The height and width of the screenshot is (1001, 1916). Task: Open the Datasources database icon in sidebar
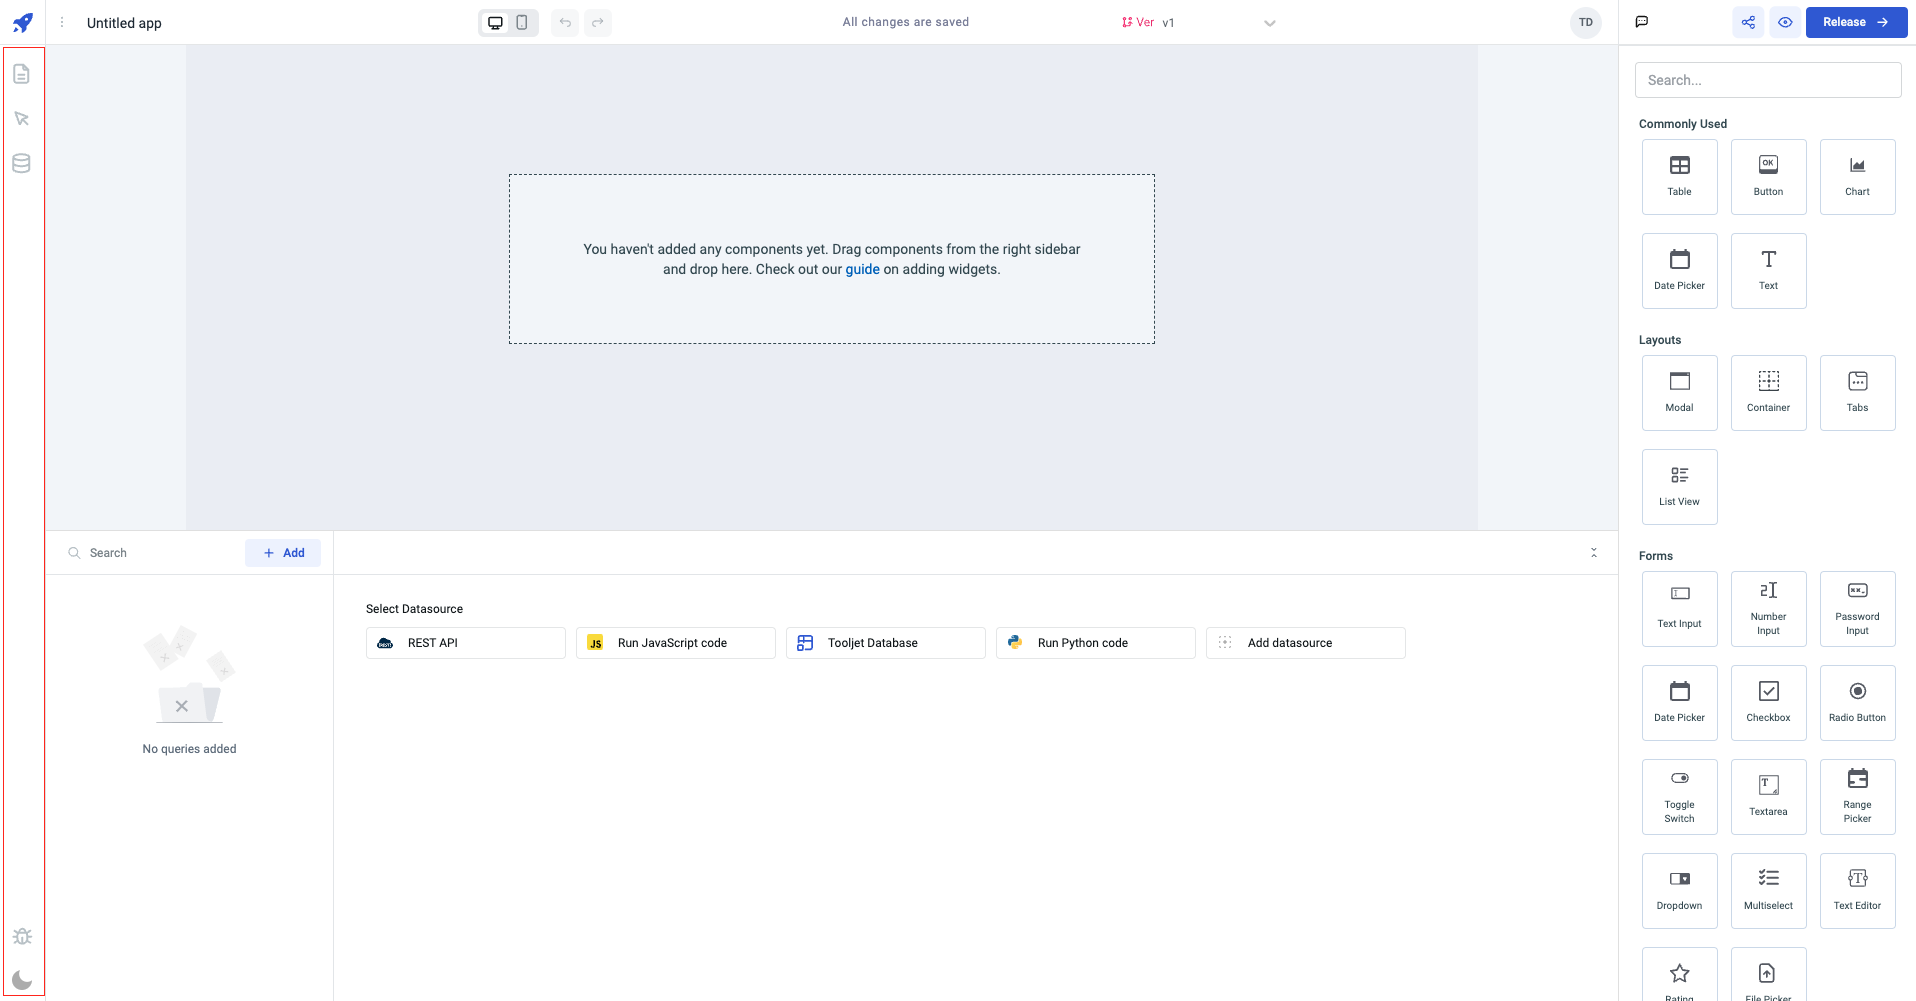(21, 163)
